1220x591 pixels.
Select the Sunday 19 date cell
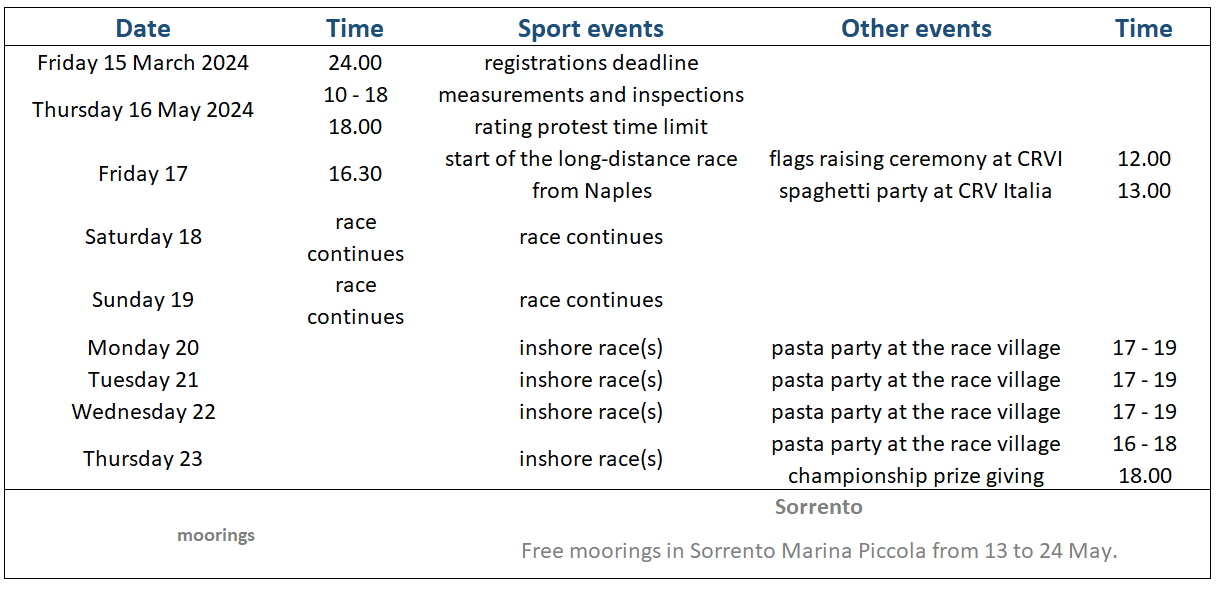tap(143, 300)
